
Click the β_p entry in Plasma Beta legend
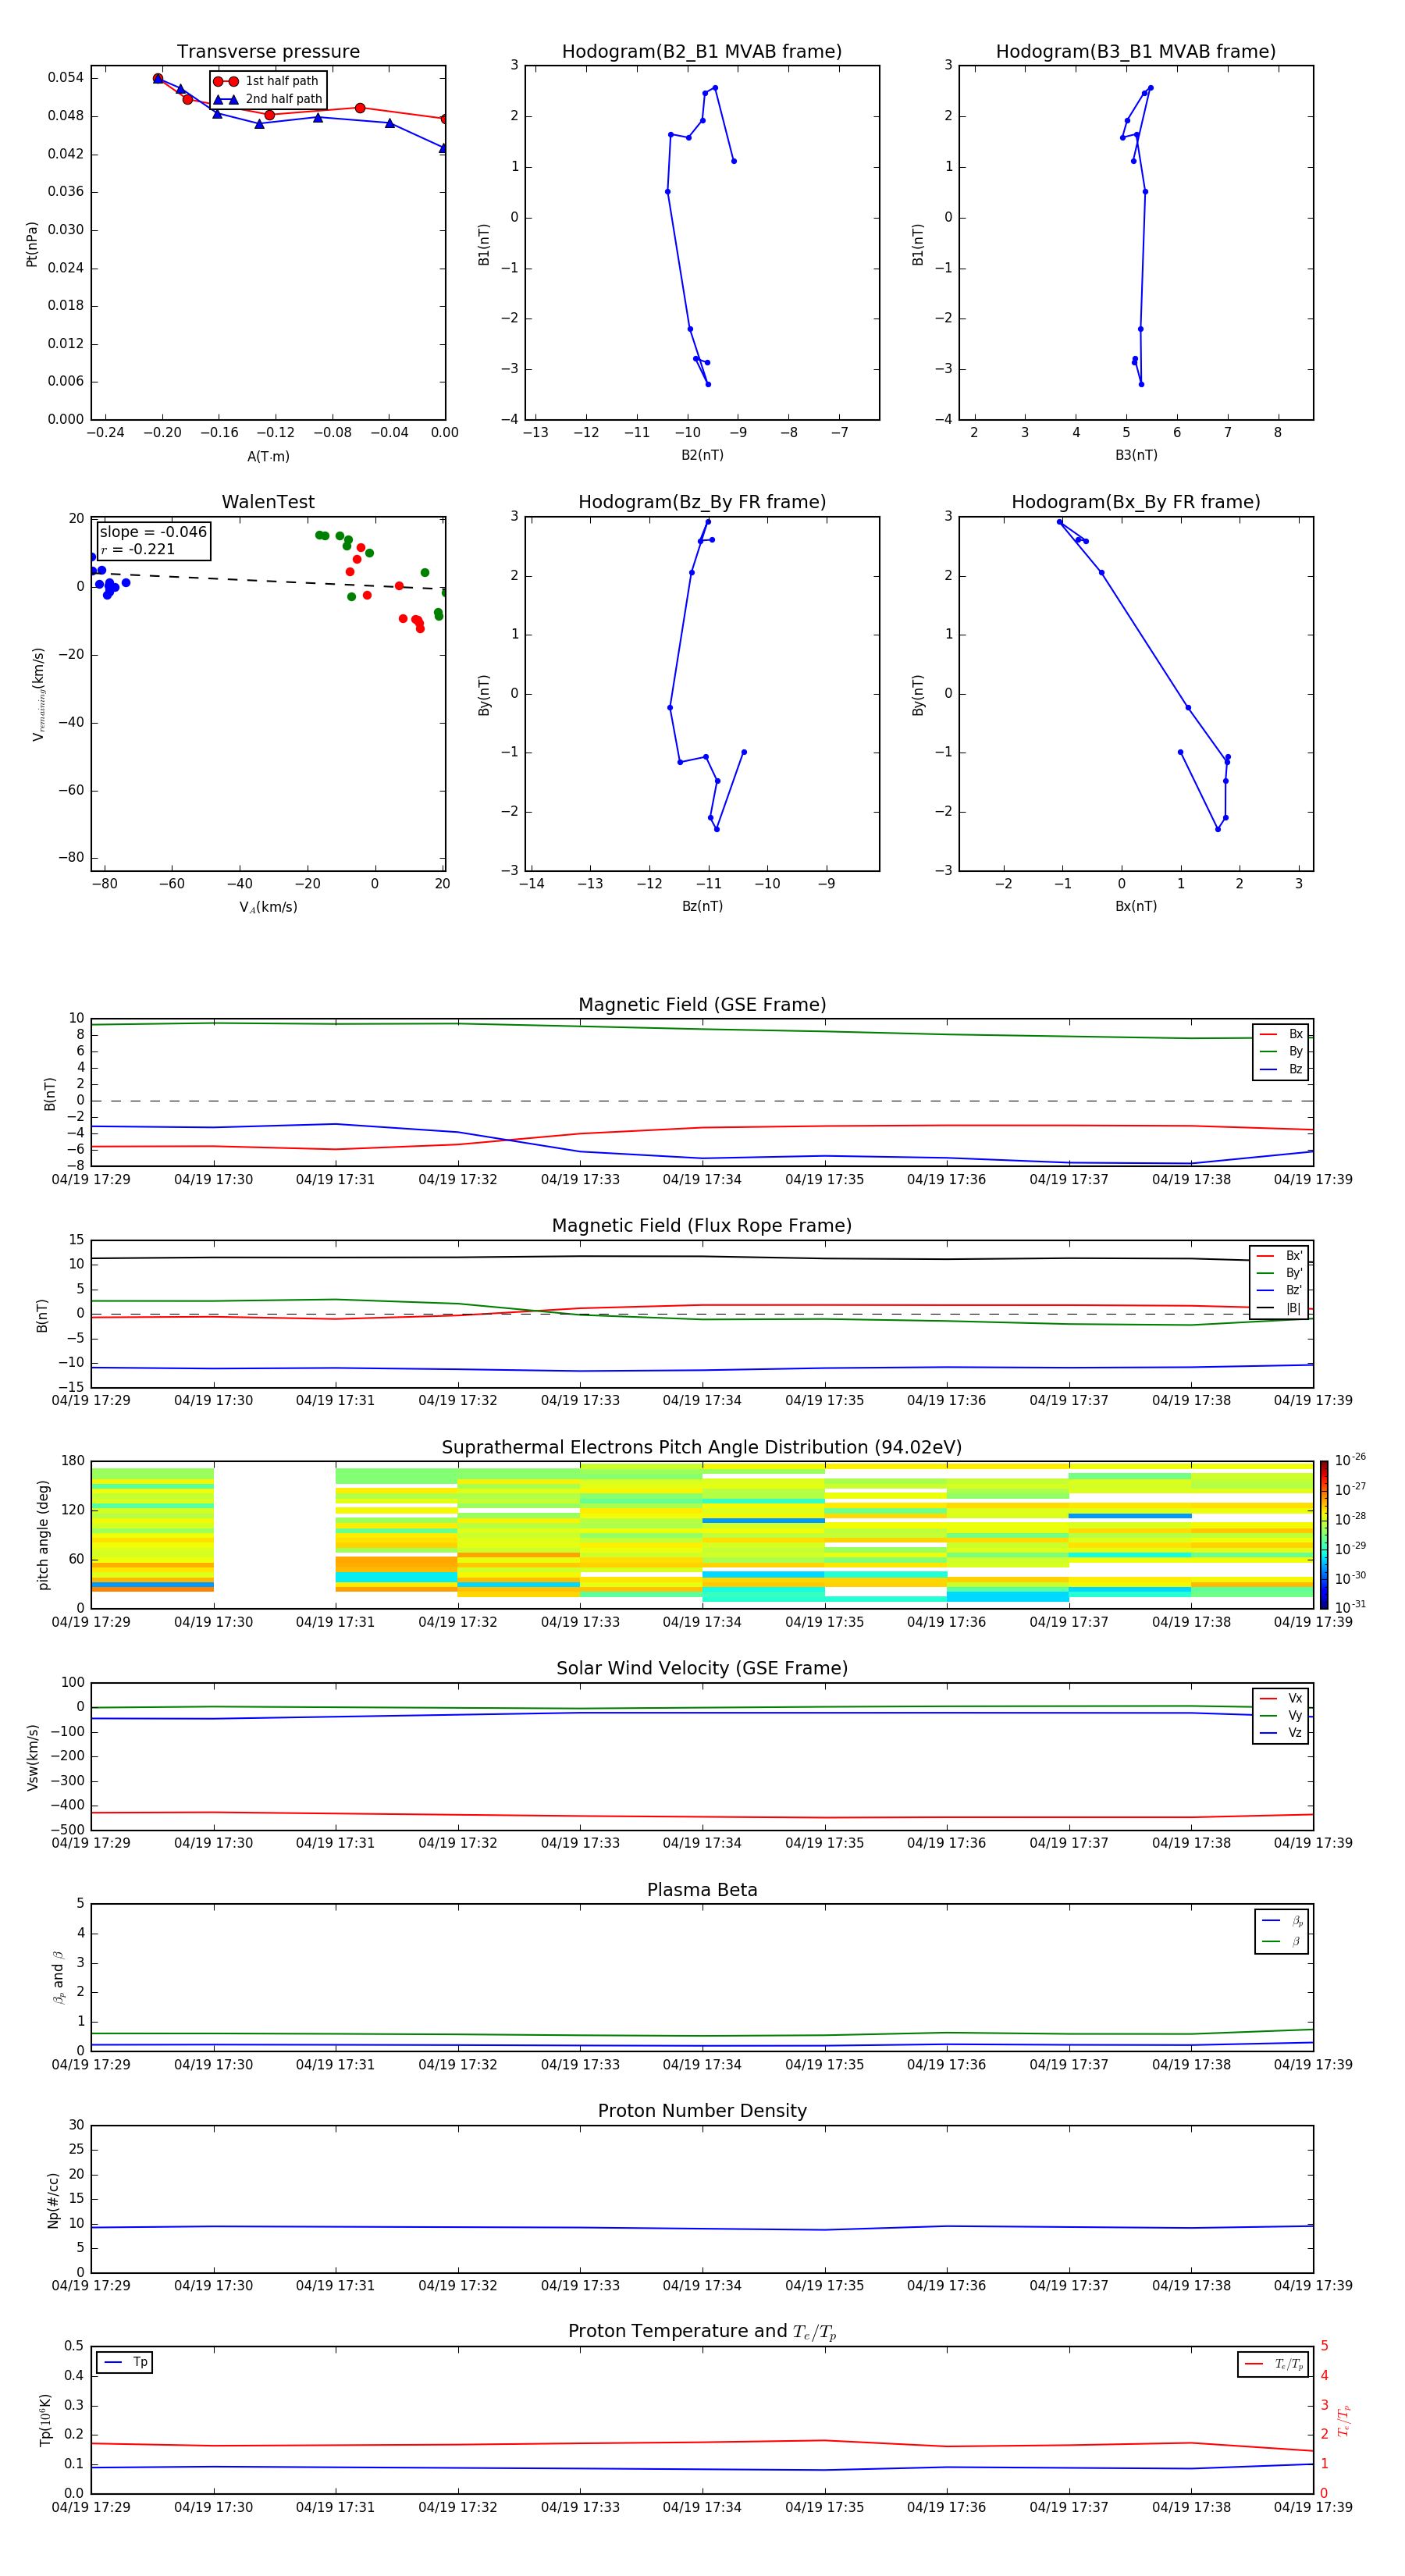(1282, 1921)
